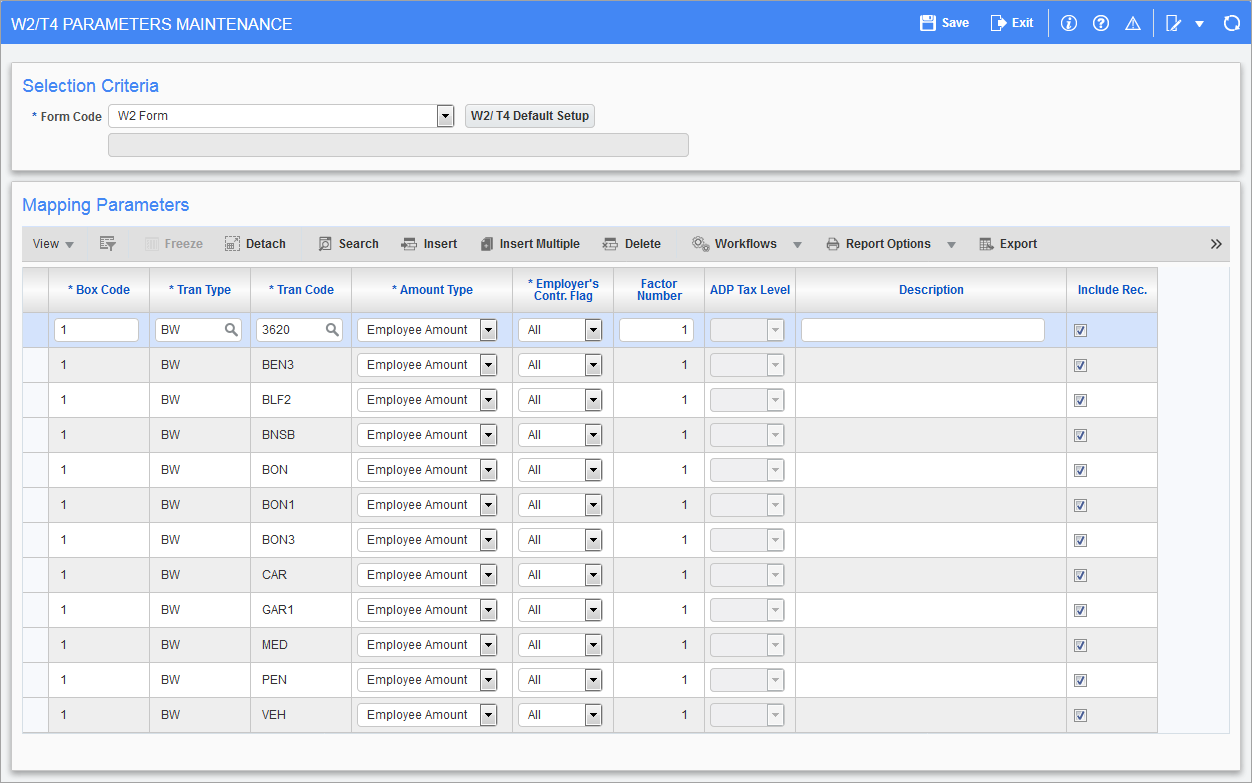Sort by the Box Code column header

(99, 290)
